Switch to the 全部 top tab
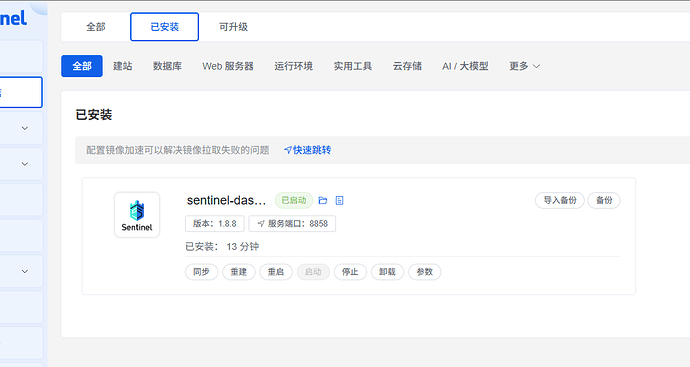The width and height of the screenshot is (690, 367). click(x=96, y=27)
